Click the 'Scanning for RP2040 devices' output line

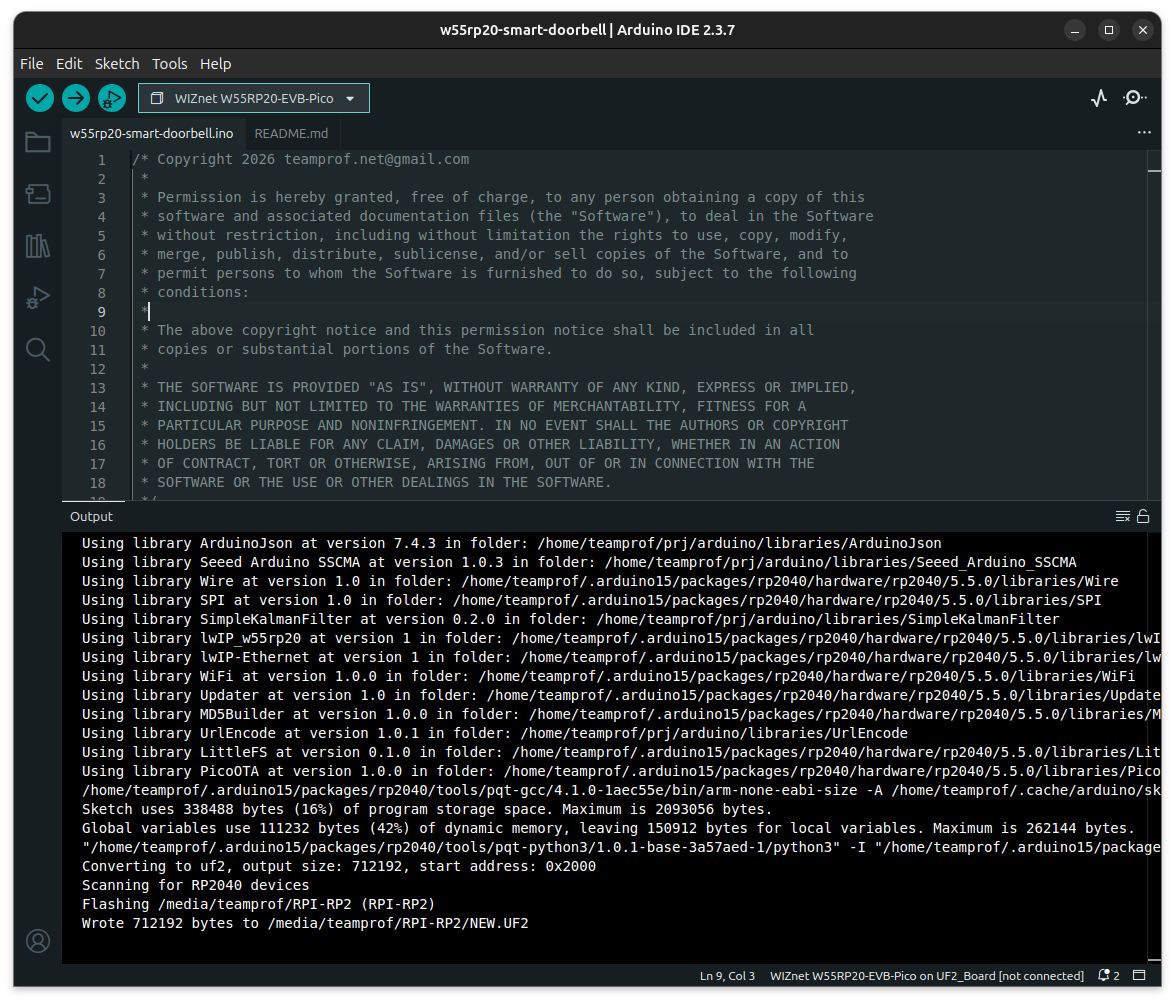[x=195, y=885]
